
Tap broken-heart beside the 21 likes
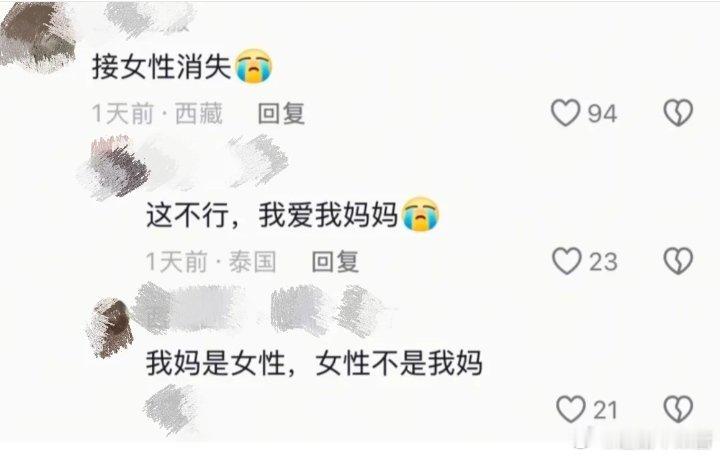678,409
